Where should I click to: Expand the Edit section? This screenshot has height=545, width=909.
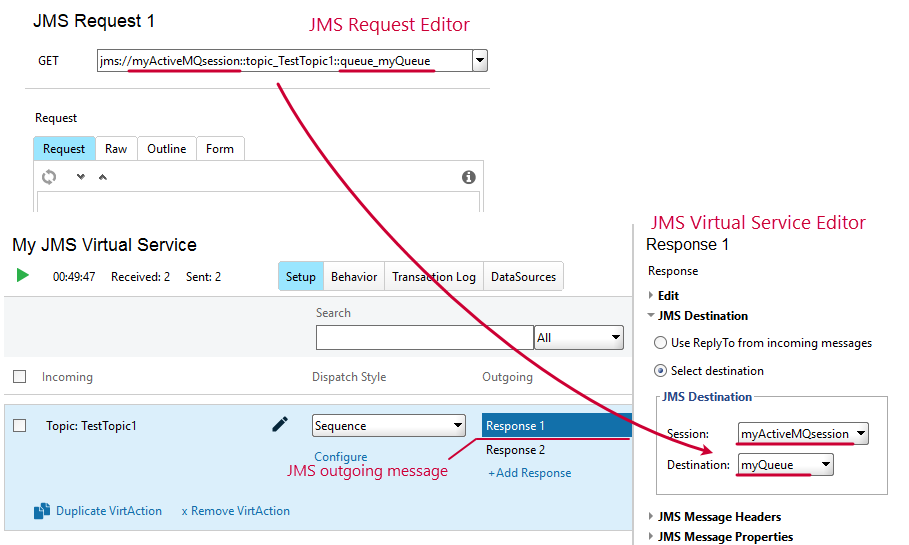tap(651, 295)
